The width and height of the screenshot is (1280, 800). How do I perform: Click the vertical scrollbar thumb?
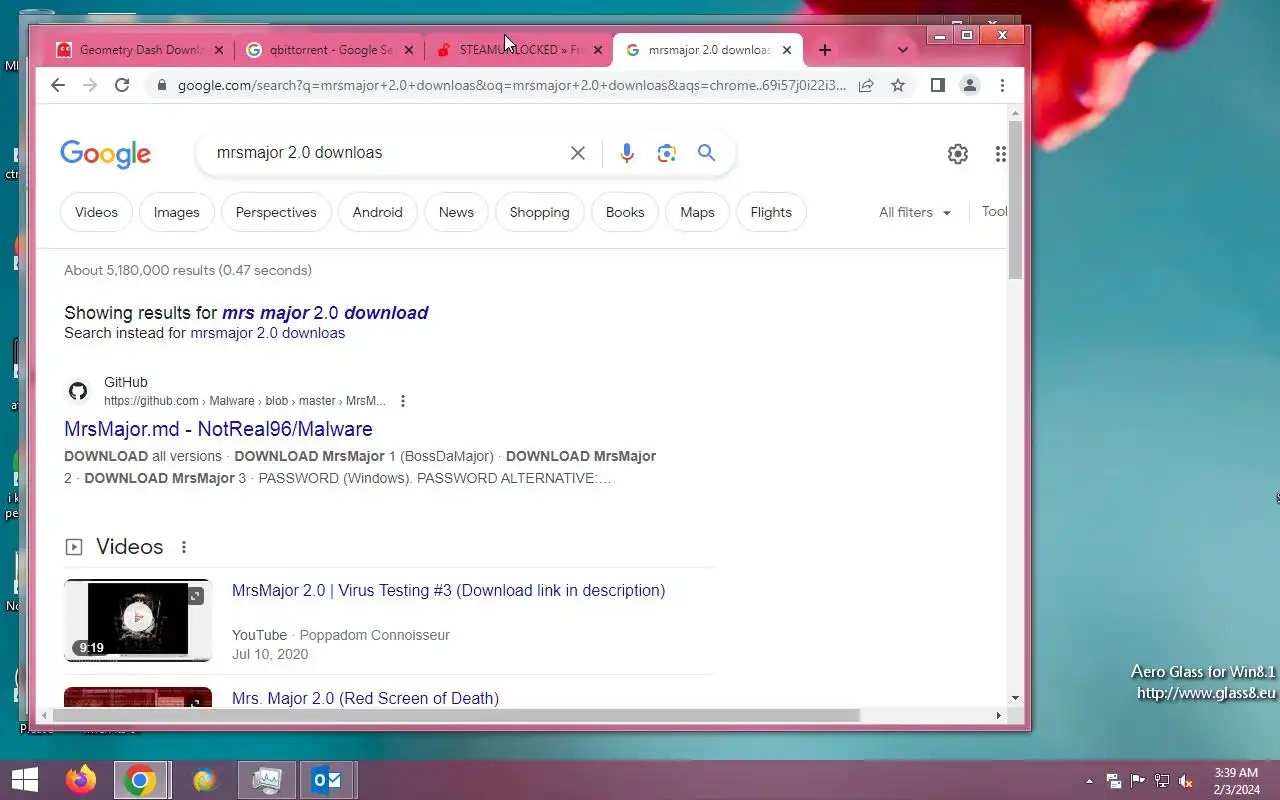[x=1015, y=200]
